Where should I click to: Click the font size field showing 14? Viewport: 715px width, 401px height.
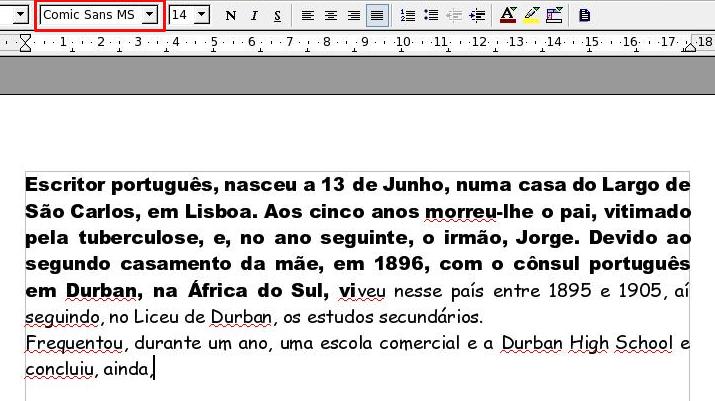[181, 15]
